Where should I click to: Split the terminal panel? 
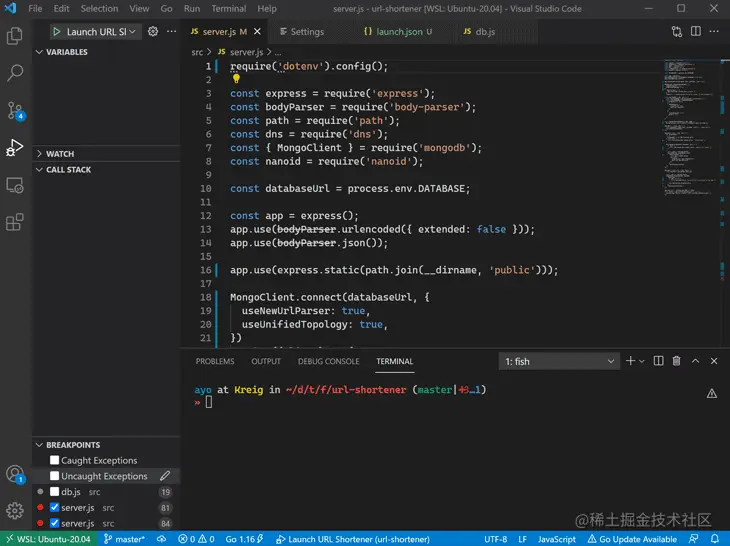(x=658, y=361)
